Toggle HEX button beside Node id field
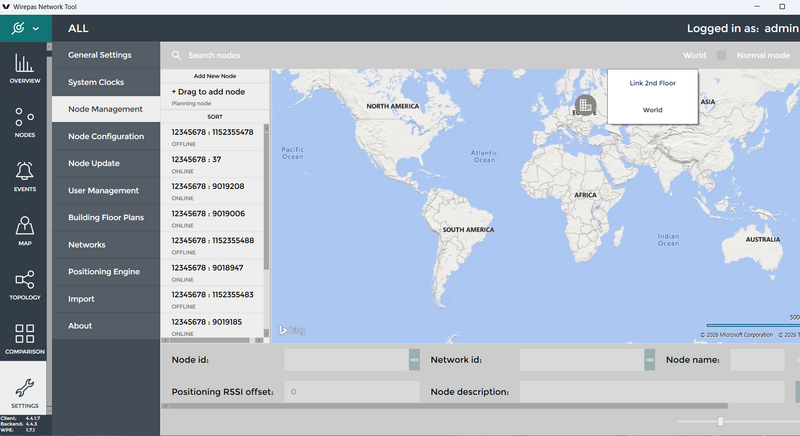The width and height of the screenshot is (800, 436). tap(414, 360)
